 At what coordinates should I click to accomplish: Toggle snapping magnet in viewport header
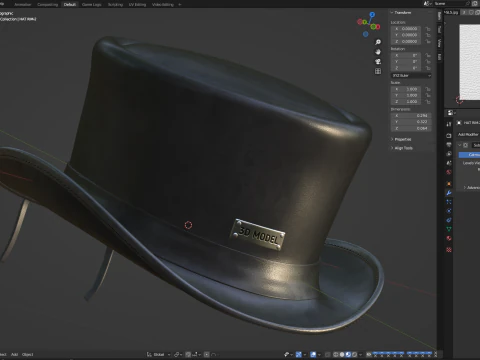[x=188, y=355]
